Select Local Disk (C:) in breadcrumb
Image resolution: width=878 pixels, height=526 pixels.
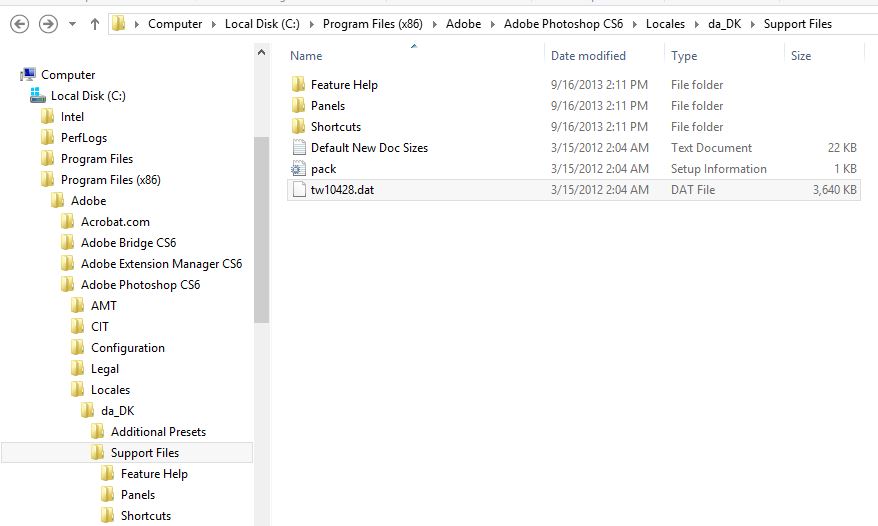coord(262,24)
